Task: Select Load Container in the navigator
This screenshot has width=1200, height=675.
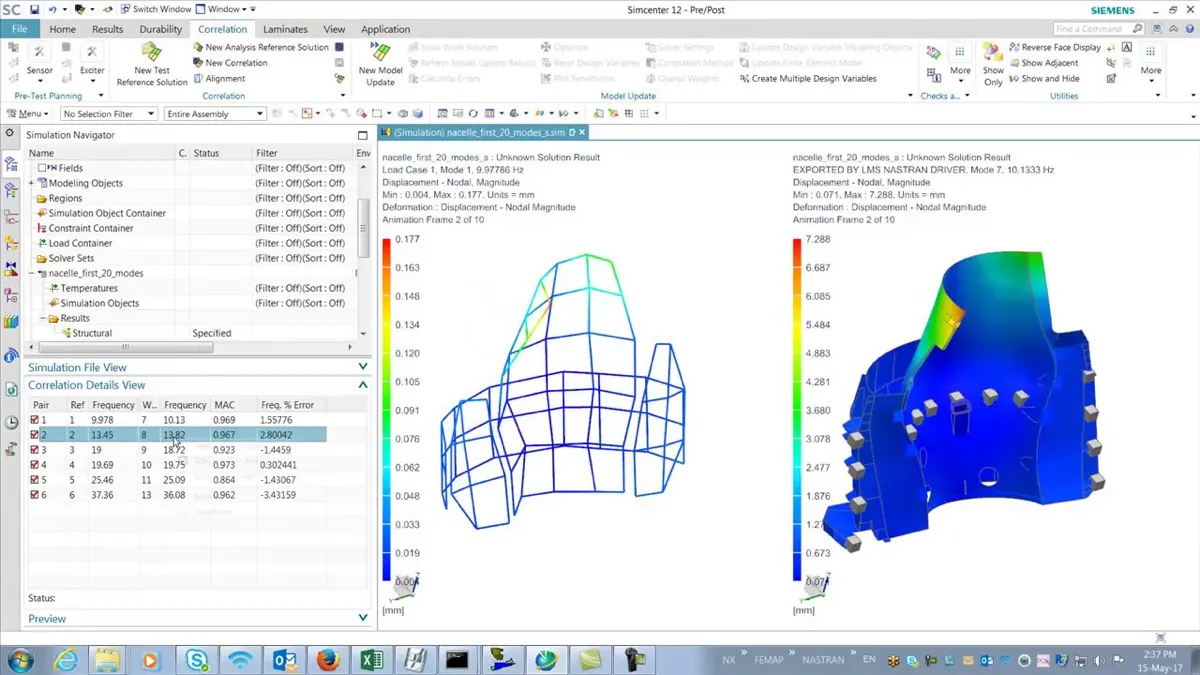Action: pyautogui.click(x=80, y=243)
